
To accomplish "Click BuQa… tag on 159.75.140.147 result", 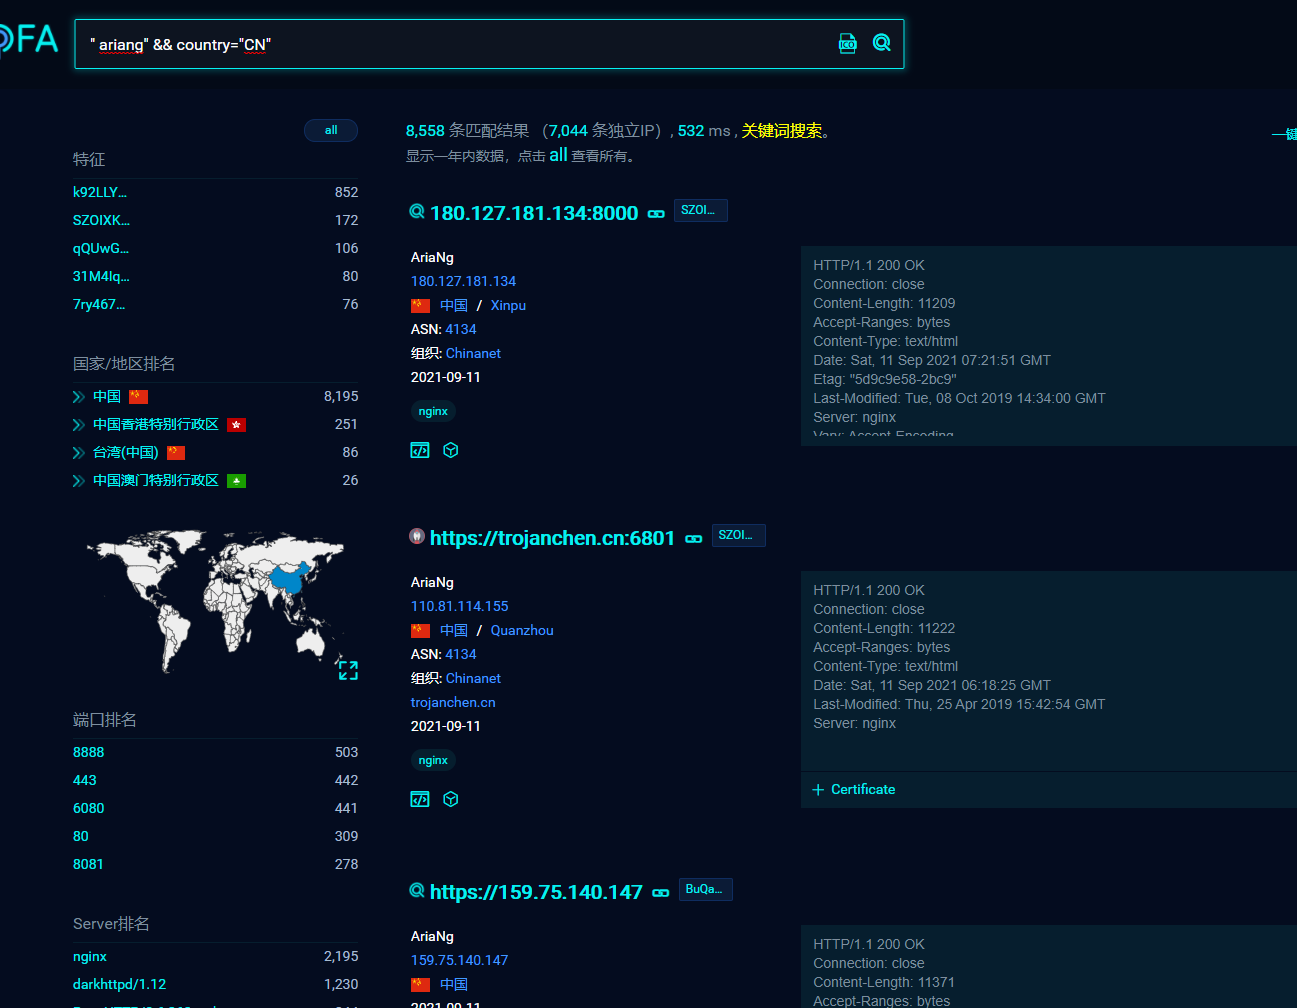I will click(705, 889).
